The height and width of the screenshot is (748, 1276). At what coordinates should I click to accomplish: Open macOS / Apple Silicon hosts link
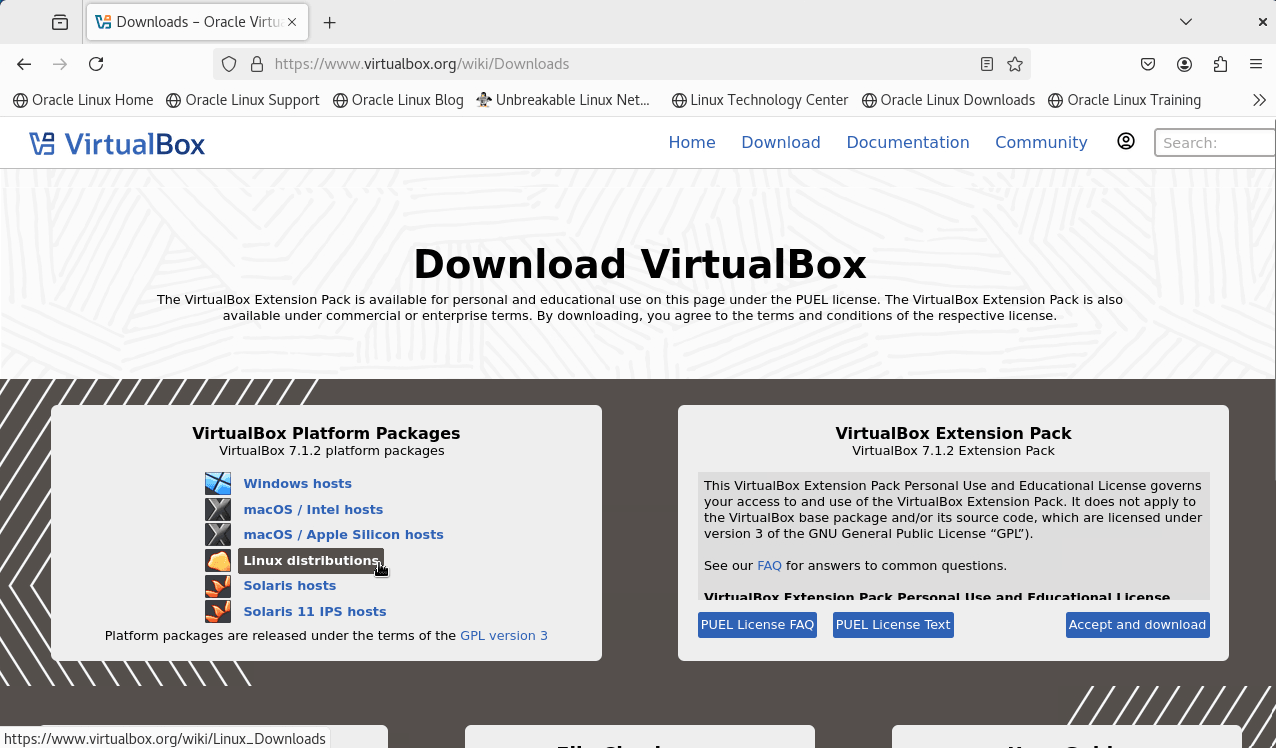tap(343, 534)
